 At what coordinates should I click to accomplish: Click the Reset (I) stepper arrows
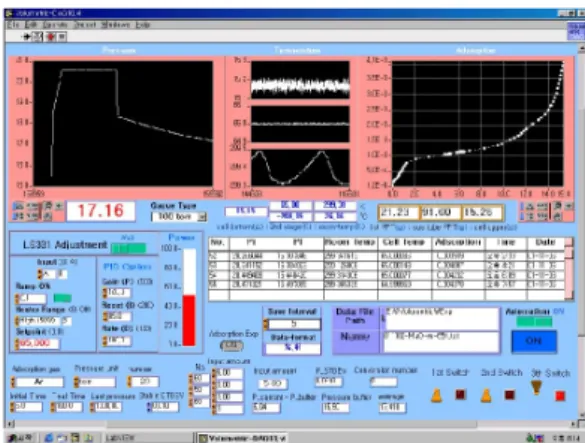tap(105, 316)
